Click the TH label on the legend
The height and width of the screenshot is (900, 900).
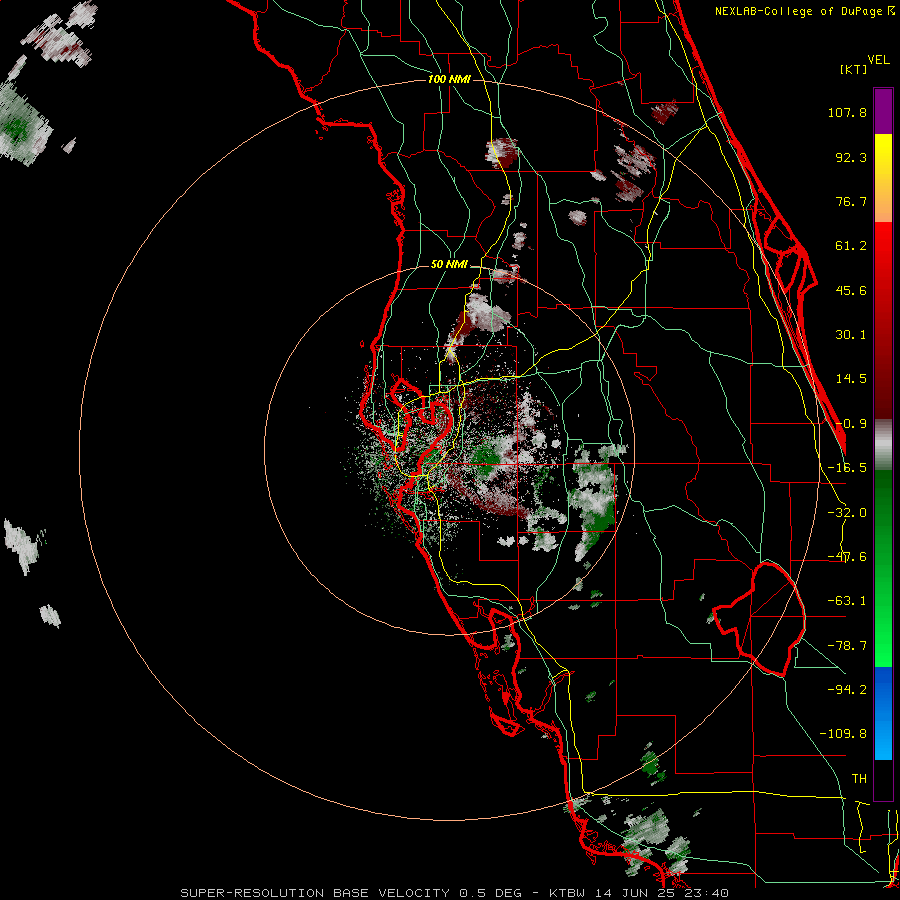[x=859, y=778]
